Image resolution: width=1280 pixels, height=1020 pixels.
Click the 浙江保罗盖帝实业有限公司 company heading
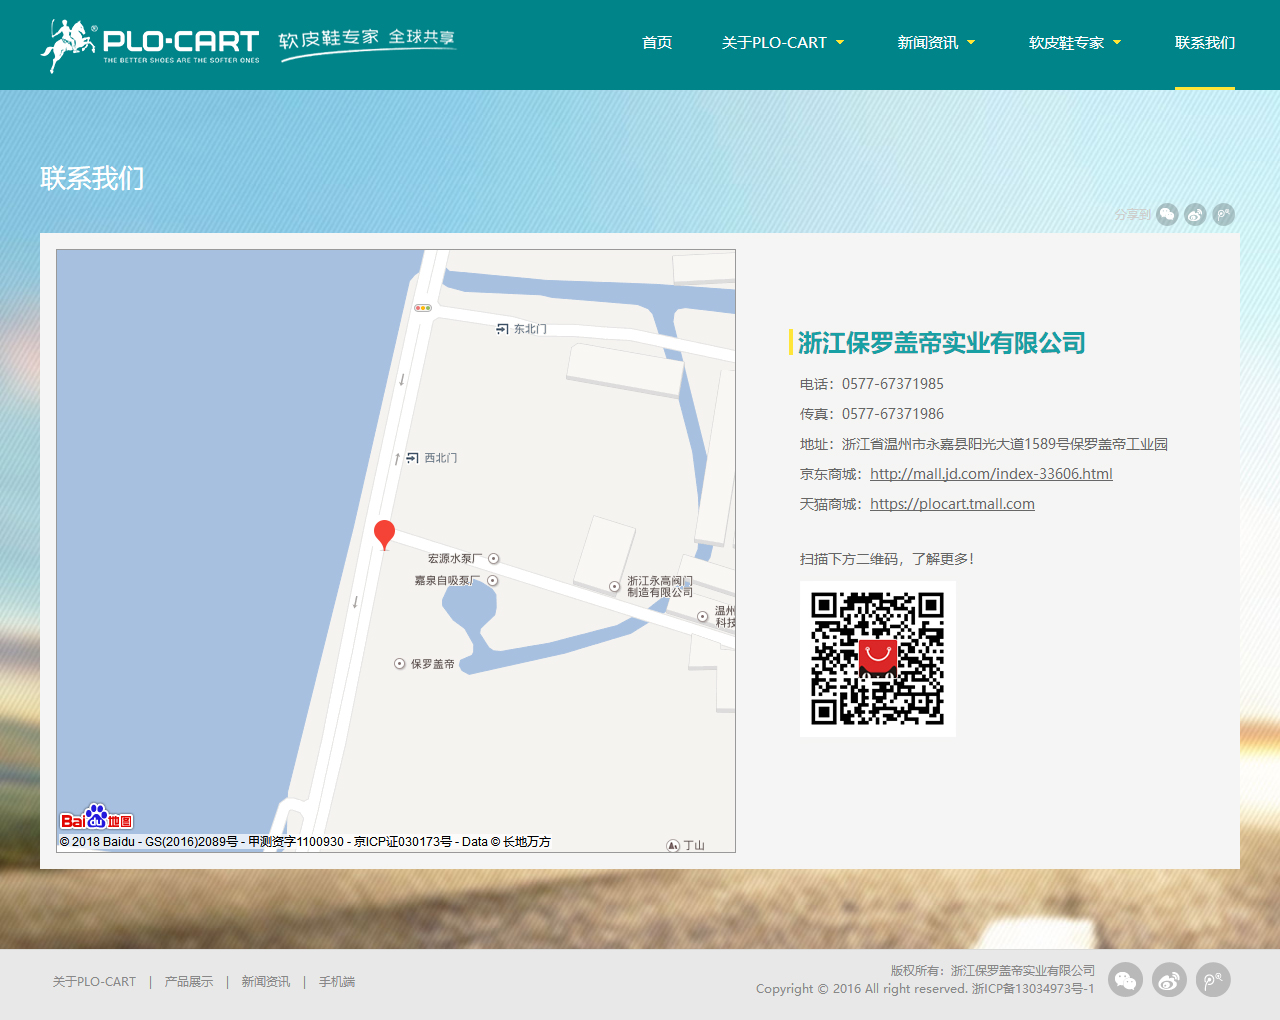pyautogui.click(x=942, y=343)
